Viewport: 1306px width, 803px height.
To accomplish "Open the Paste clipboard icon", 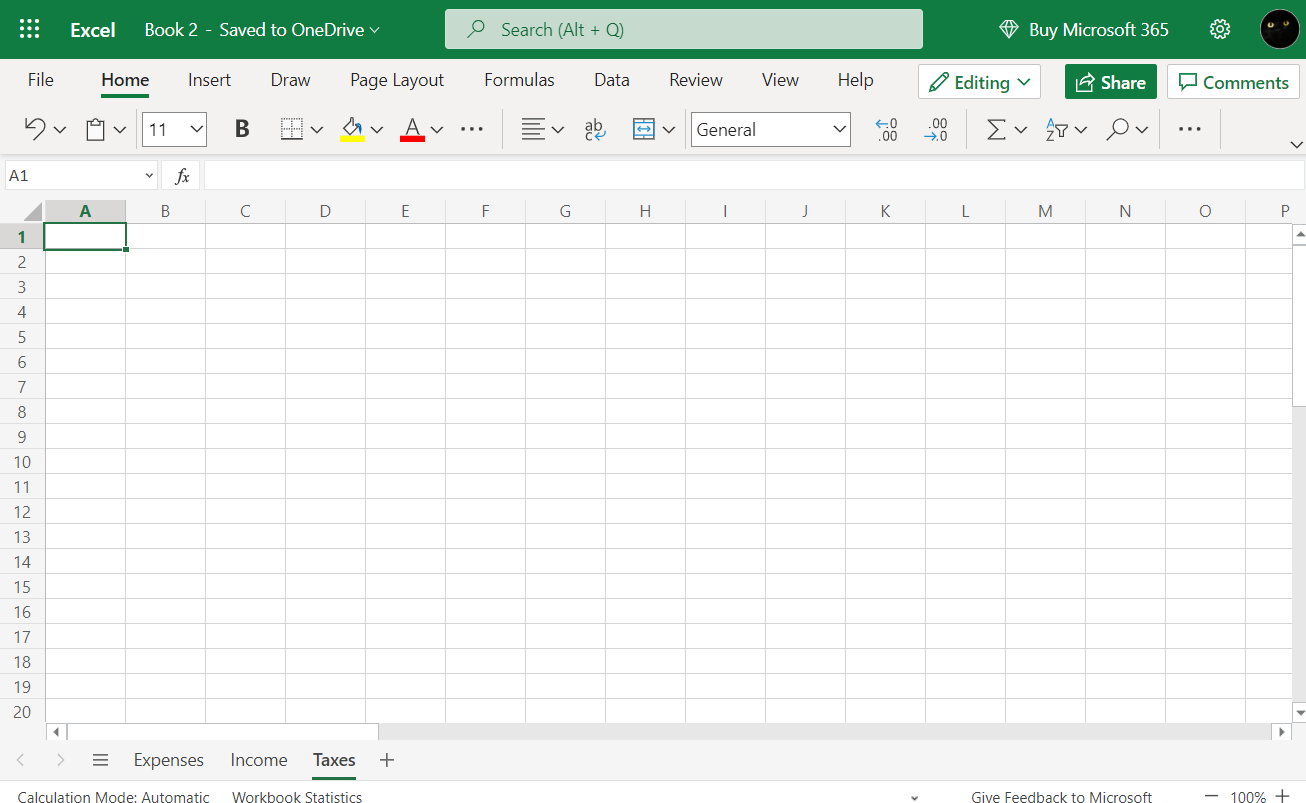I will tap(97, 129).
